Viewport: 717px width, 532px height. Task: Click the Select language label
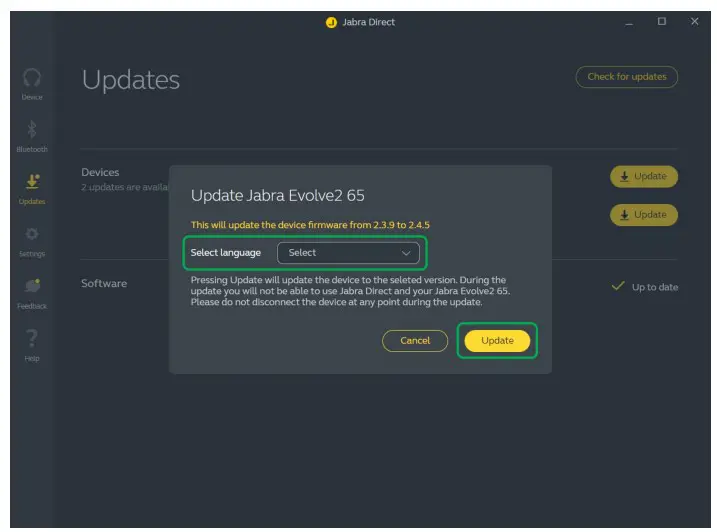[x=225, y=253]
